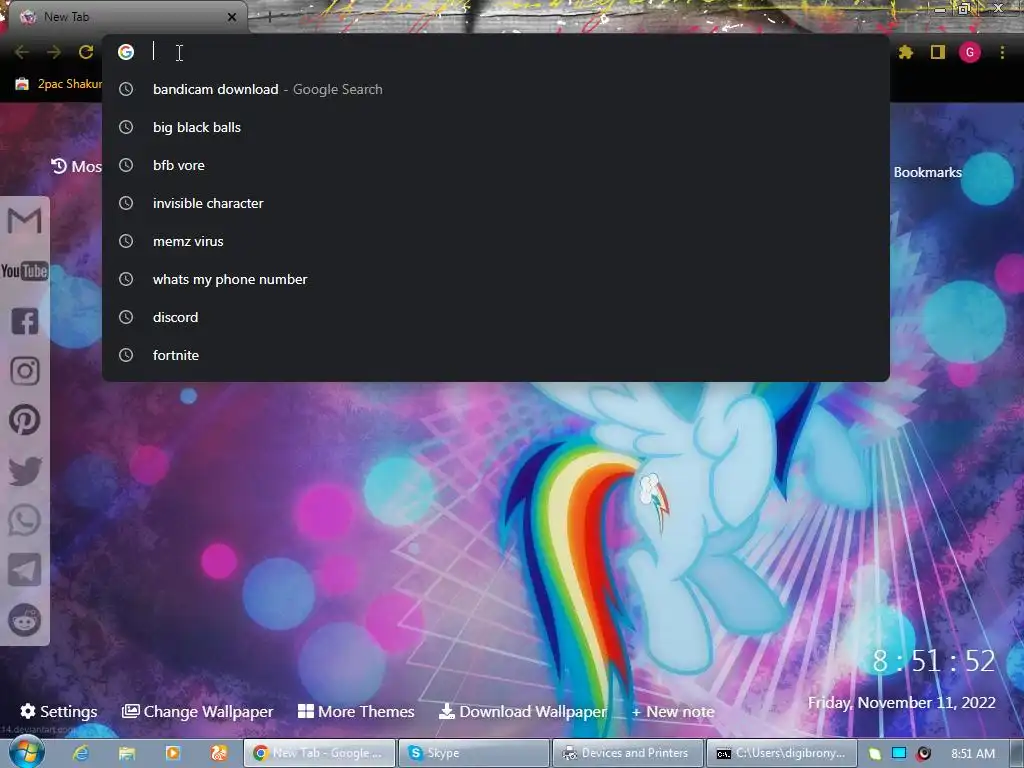The height and width of the screenshot is (768, 1024).
Task: Open a new tab with plus button
Action: [269, 17]
